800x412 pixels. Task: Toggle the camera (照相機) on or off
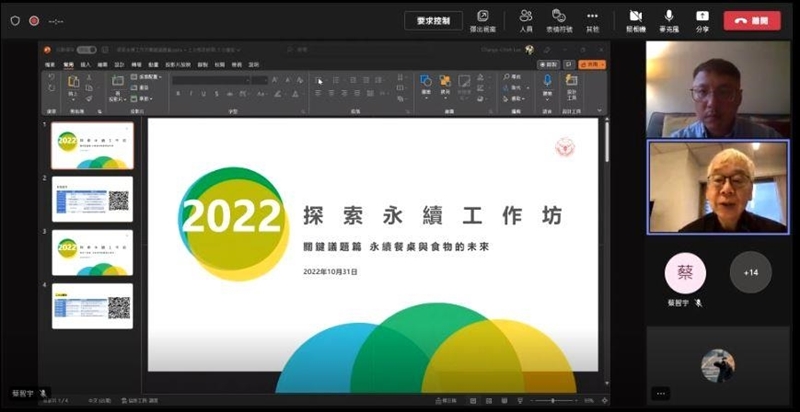click(x=635, y=19)
